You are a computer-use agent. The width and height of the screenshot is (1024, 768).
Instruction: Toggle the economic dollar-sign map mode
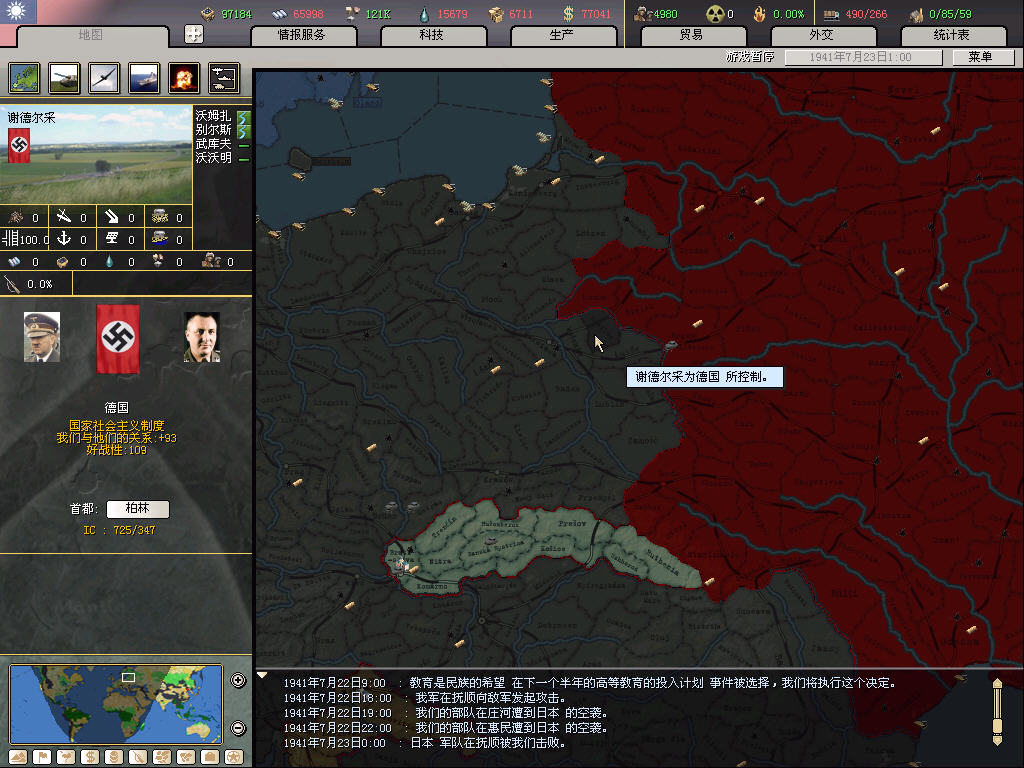tap(90, 756)
